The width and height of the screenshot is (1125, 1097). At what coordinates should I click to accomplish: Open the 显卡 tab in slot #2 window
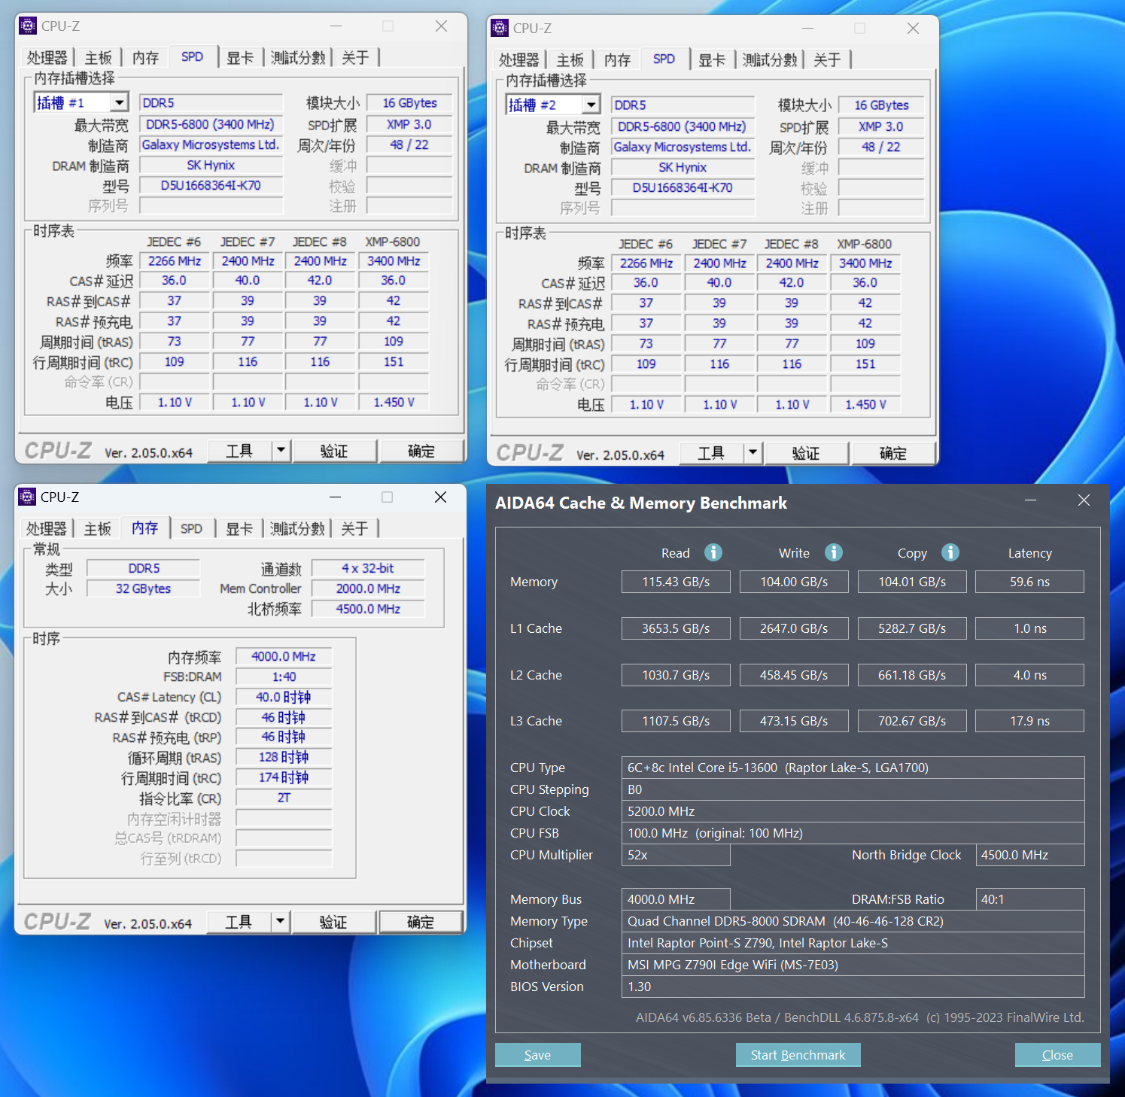click(712, 60)
